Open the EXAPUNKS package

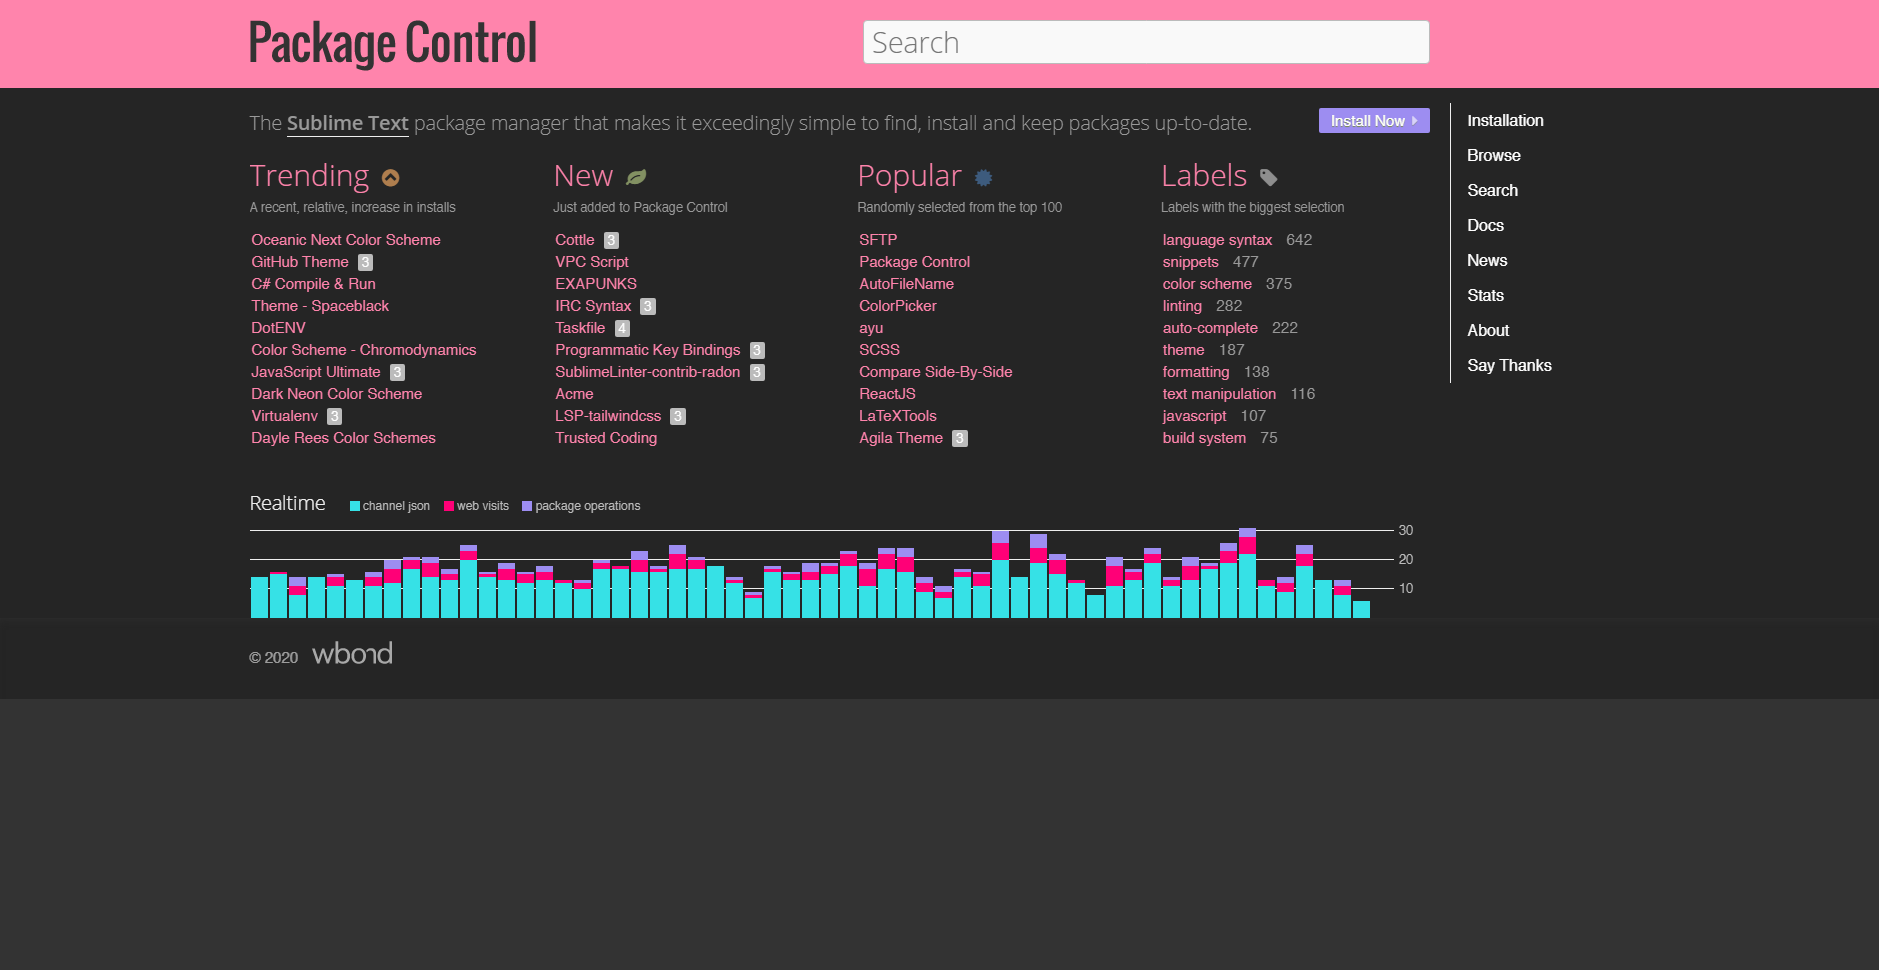tap(596, 284)
